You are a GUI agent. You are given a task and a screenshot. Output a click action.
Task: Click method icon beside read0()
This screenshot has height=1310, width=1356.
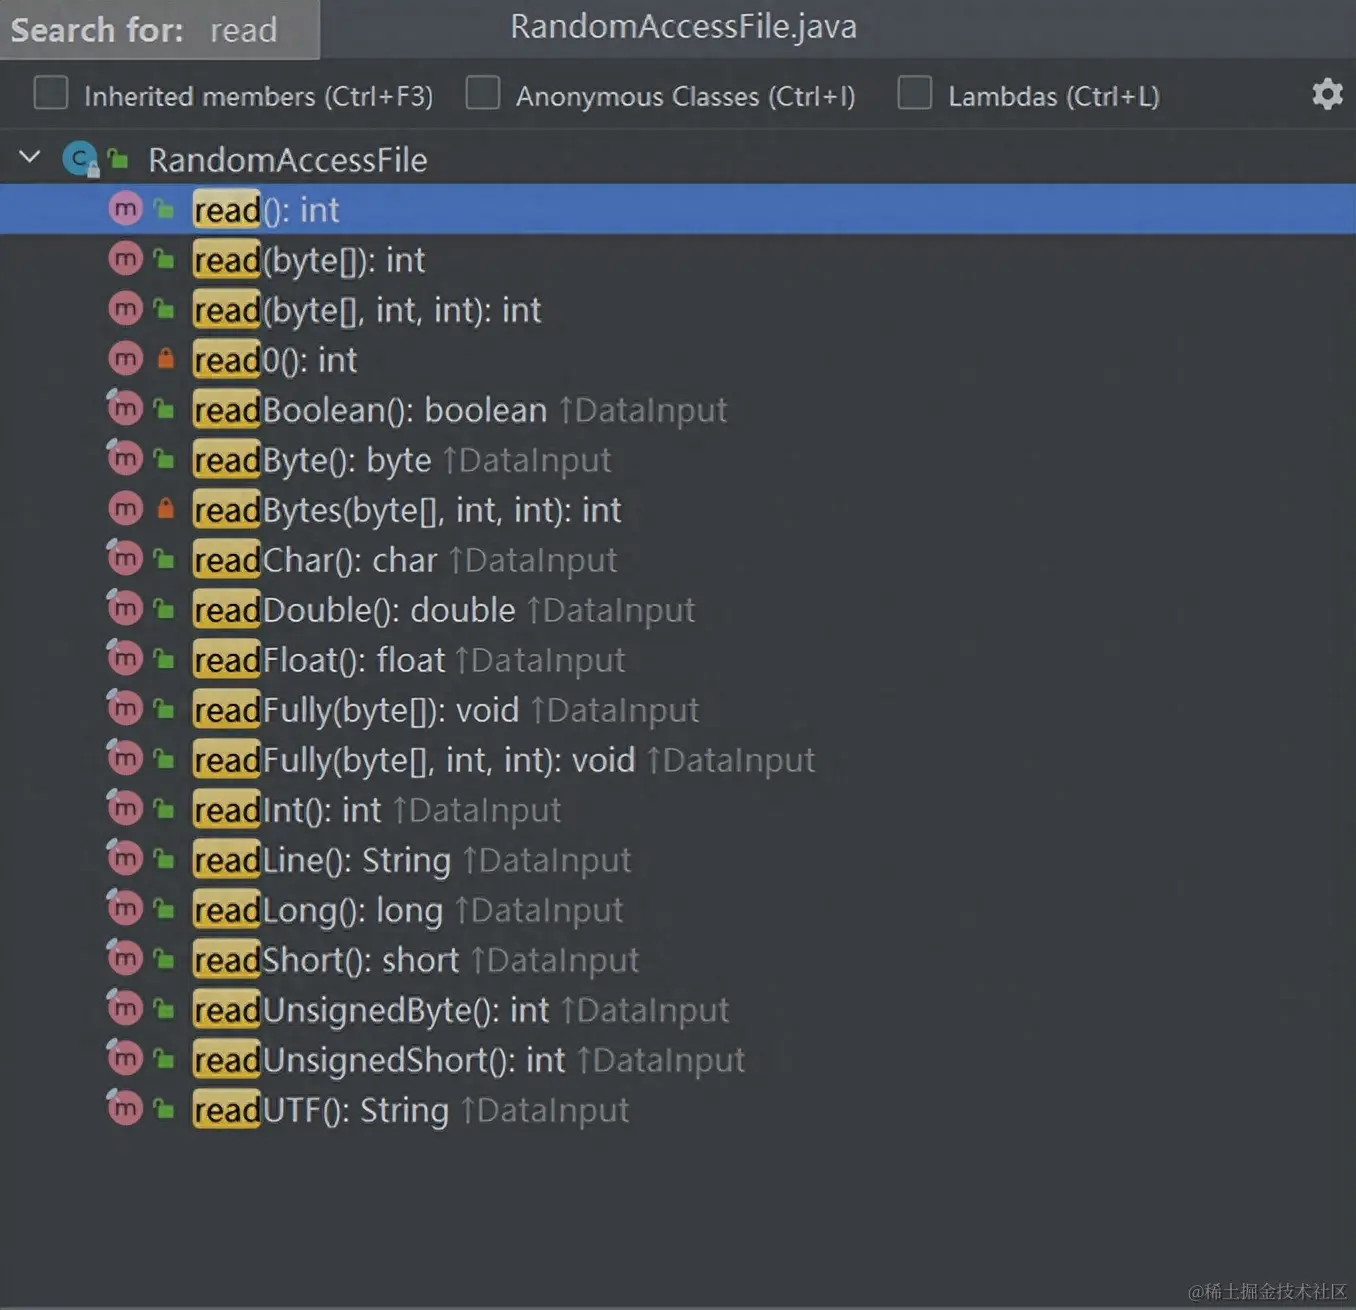tap(125, 359)
